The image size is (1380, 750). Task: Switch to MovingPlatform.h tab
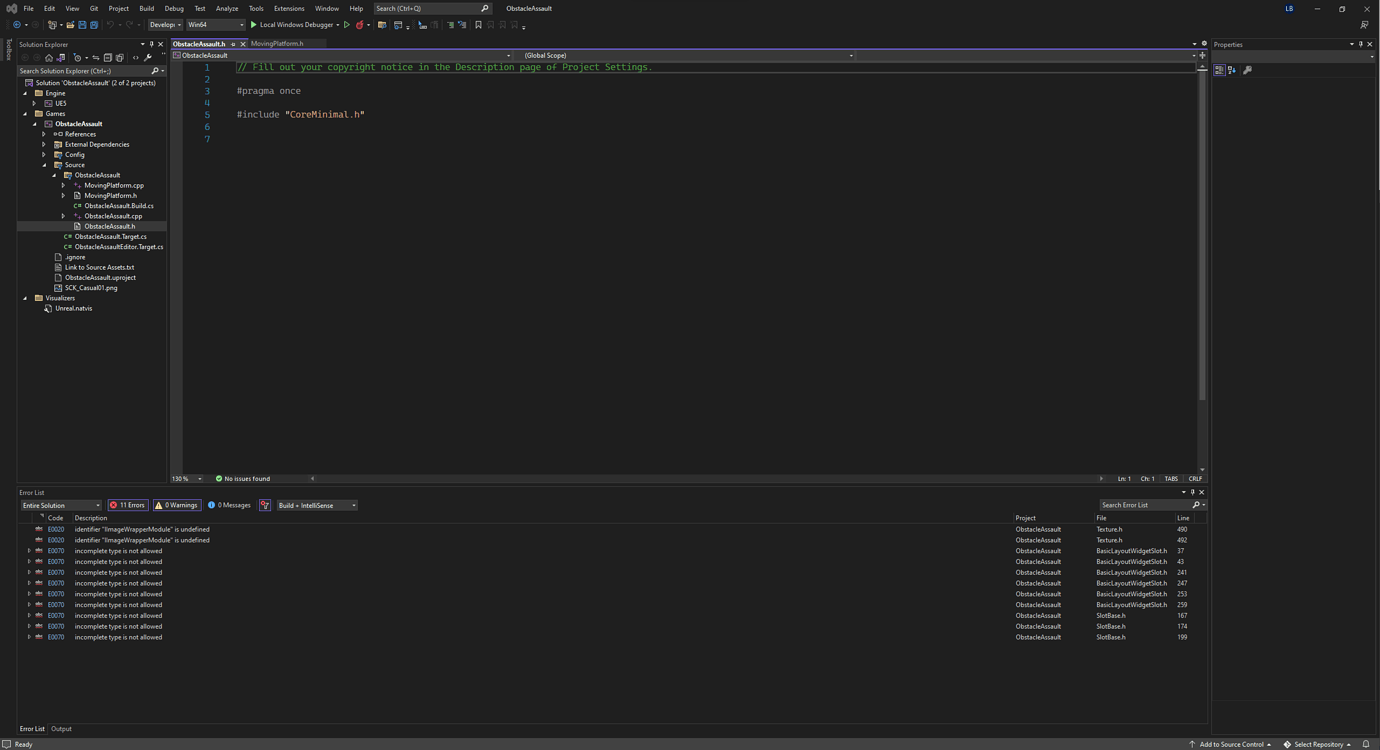(x=277, y=44)
